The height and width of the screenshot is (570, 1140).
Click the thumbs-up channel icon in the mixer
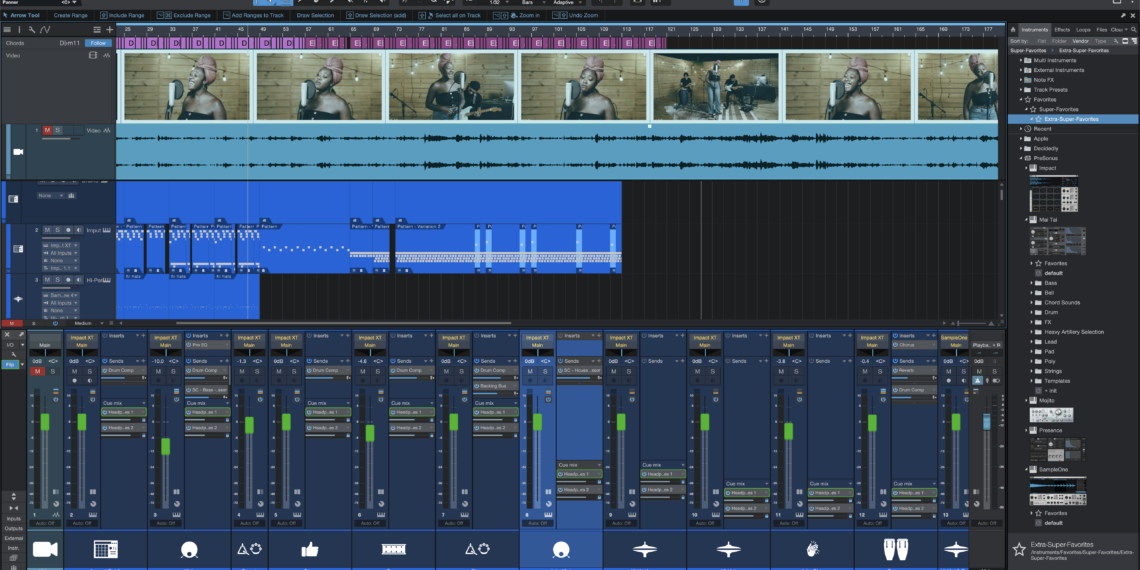(x=309, y=548)
